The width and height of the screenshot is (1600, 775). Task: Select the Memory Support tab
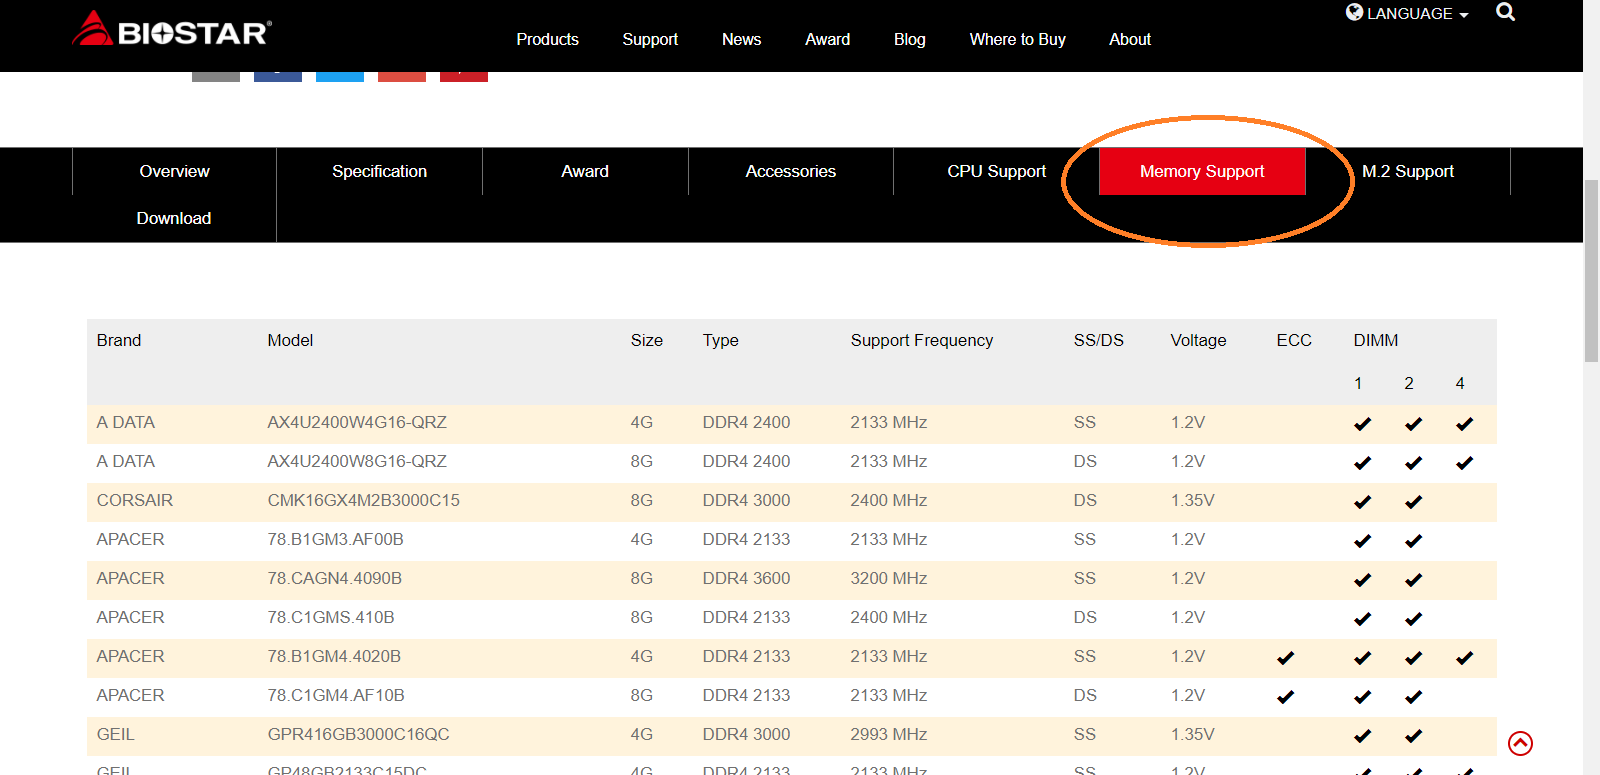tap(1202, 171)
